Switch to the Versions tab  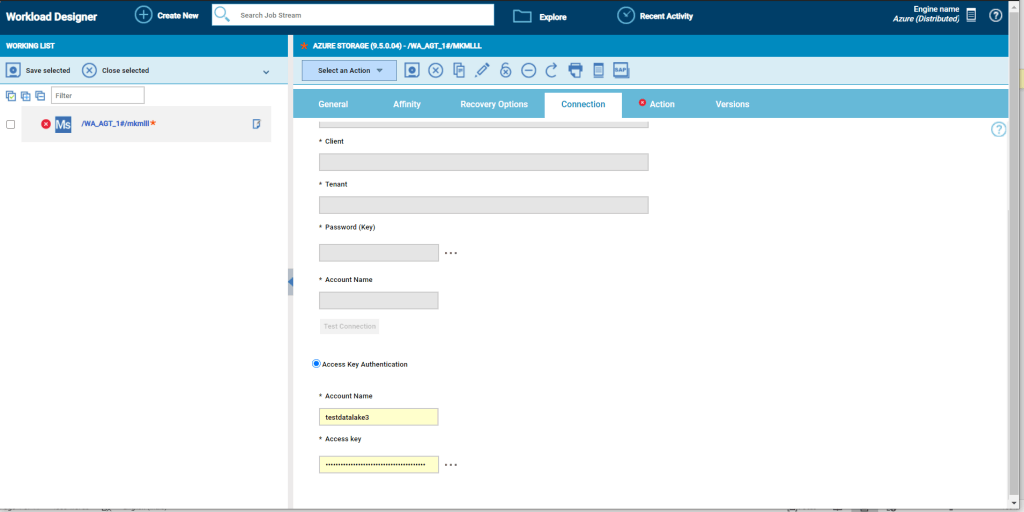click(732, 104)
